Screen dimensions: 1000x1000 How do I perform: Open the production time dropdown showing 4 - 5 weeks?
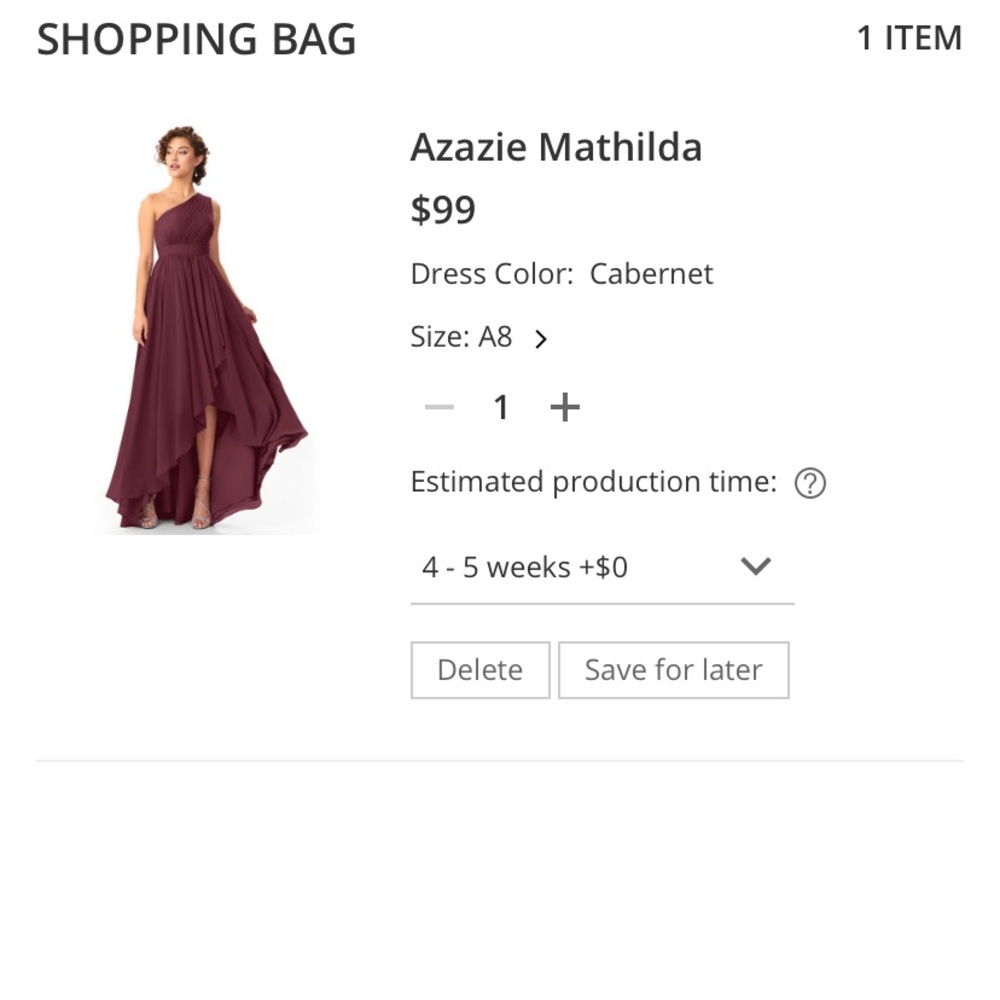[x=600, y=566]
